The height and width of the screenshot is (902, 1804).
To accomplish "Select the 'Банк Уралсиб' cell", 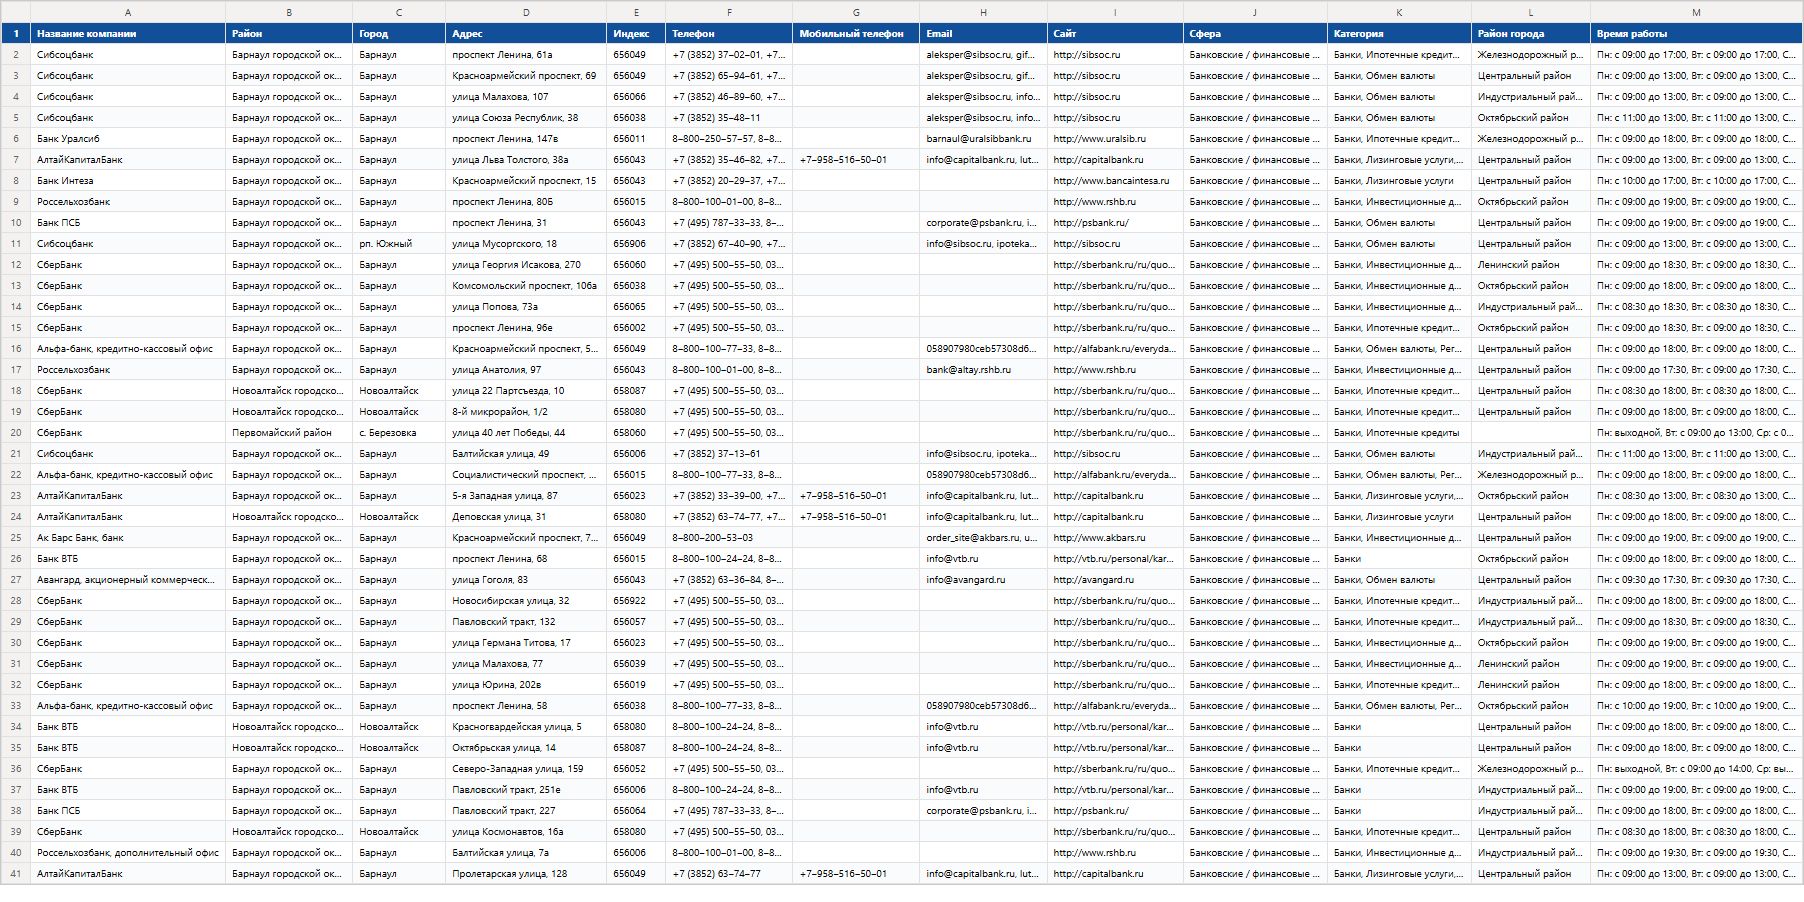I will (x=128, y=138).
